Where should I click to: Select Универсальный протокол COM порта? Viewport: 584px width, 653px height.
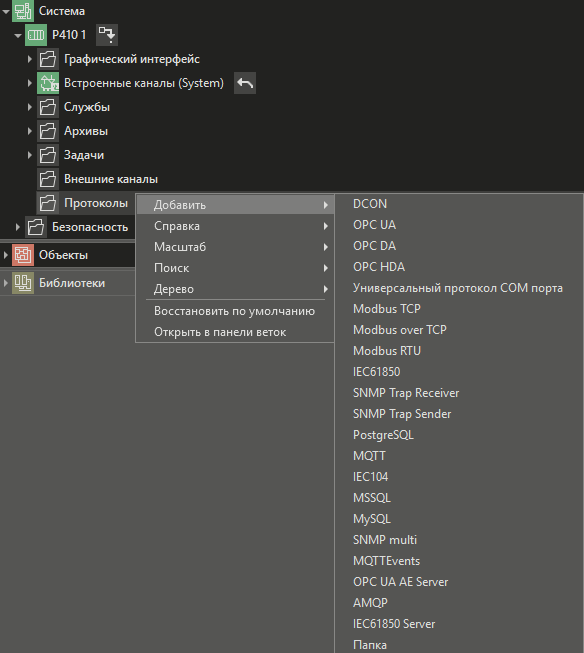pyautogui.click(x=459, y=288)
